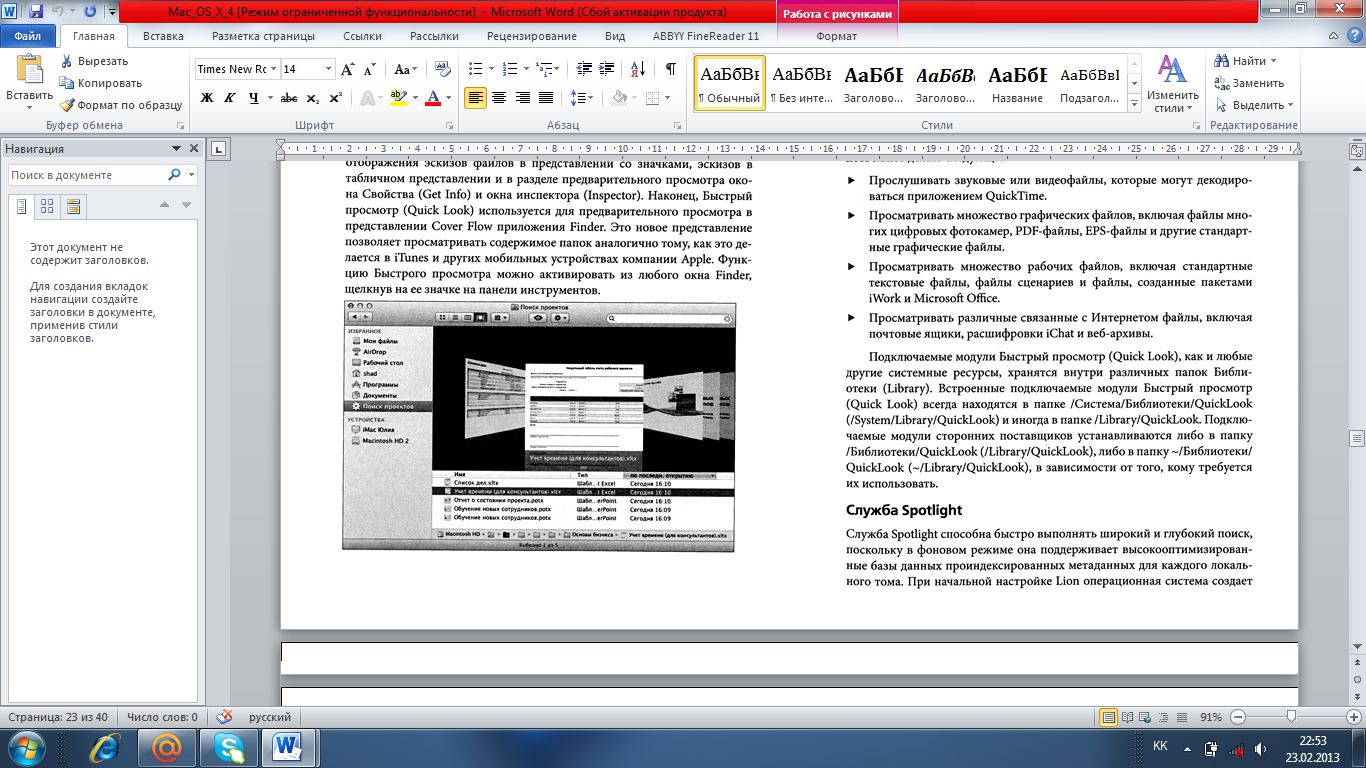Select the Без интервала style
Viewport: 1366px width, 768px height.
coord(802,83)
